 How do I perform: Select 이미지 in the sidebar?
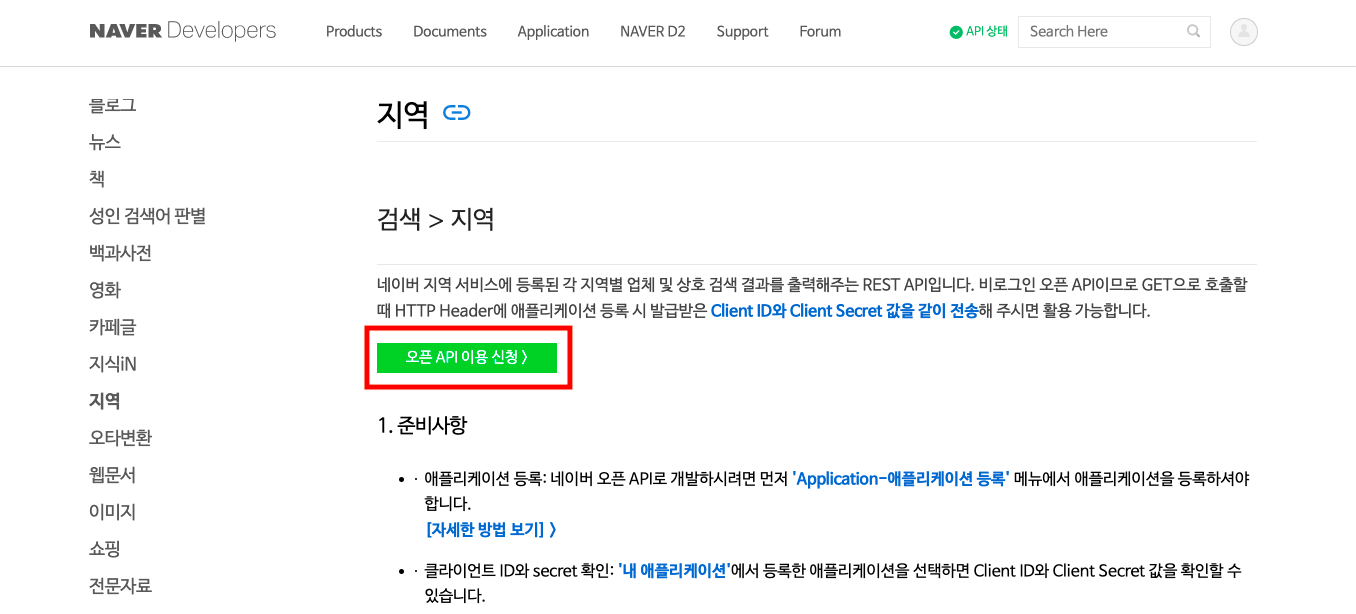click(x=112, y=512)
